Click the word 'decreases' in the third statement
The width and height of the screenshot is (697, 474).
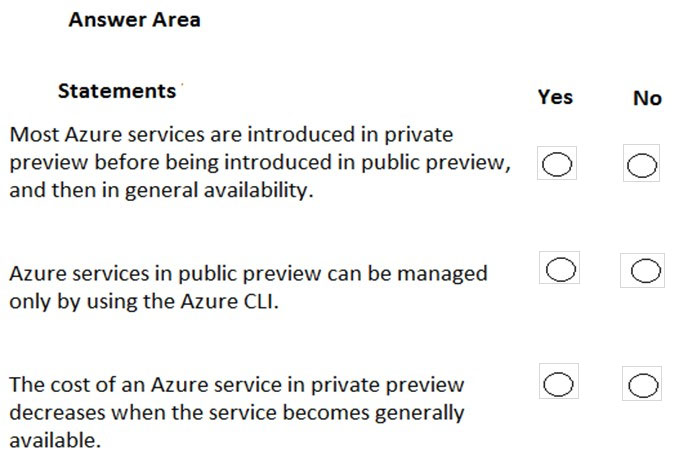[57, 412]
